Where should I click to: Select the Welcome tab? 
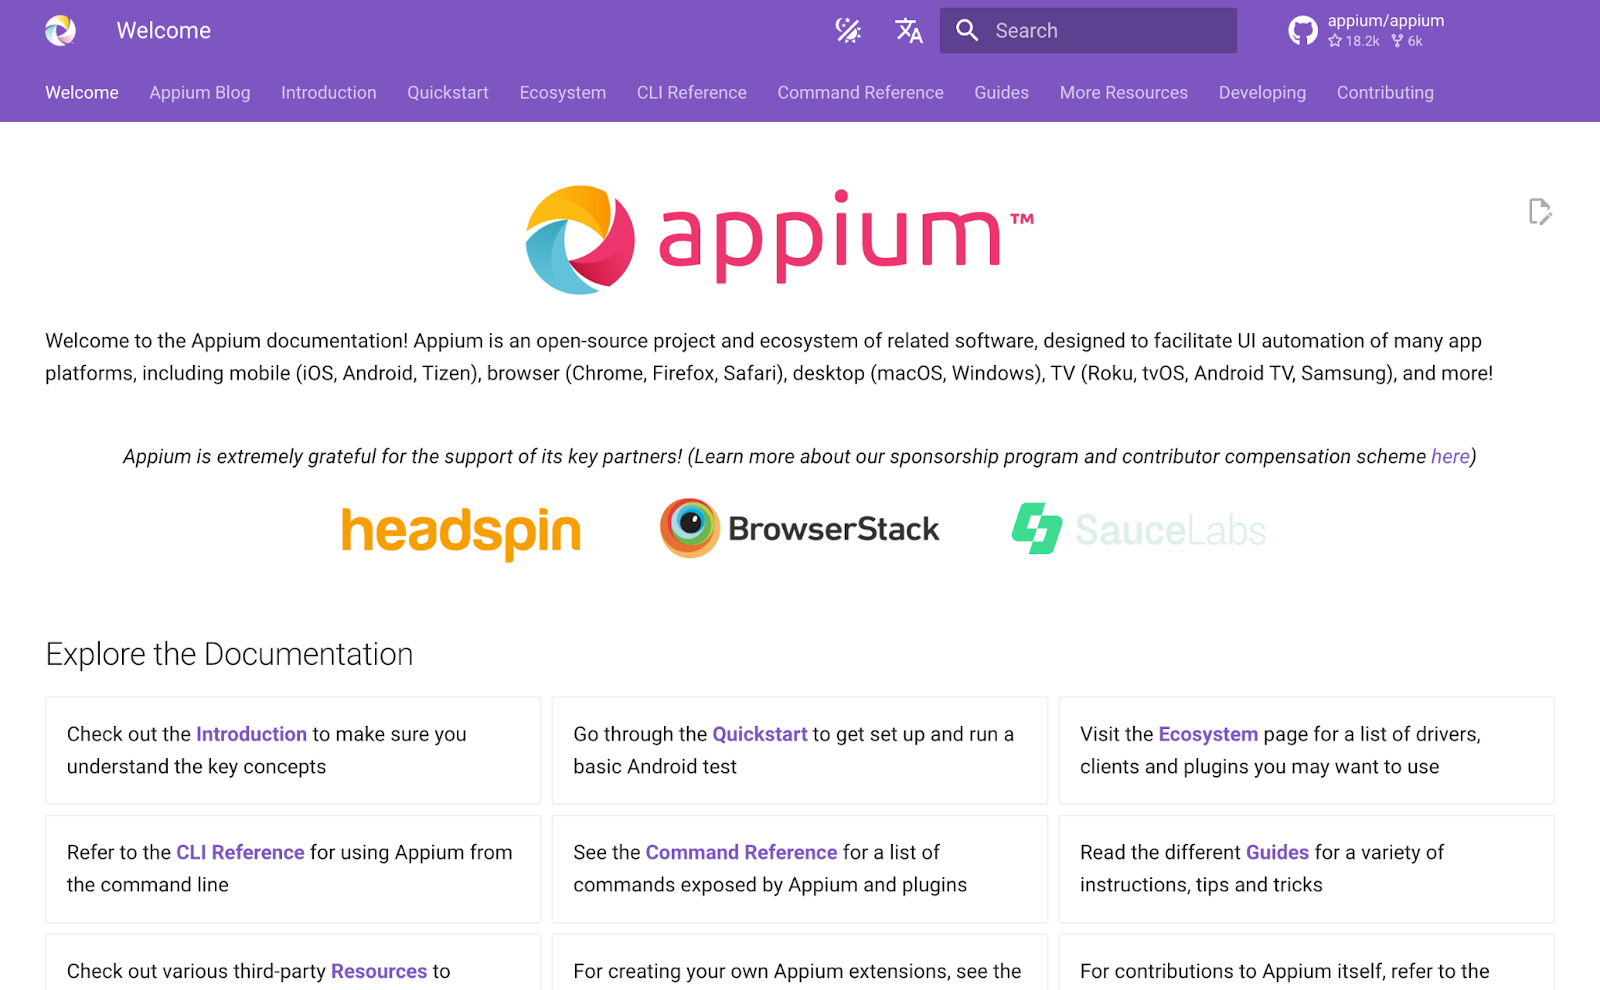tap(82, 92)
